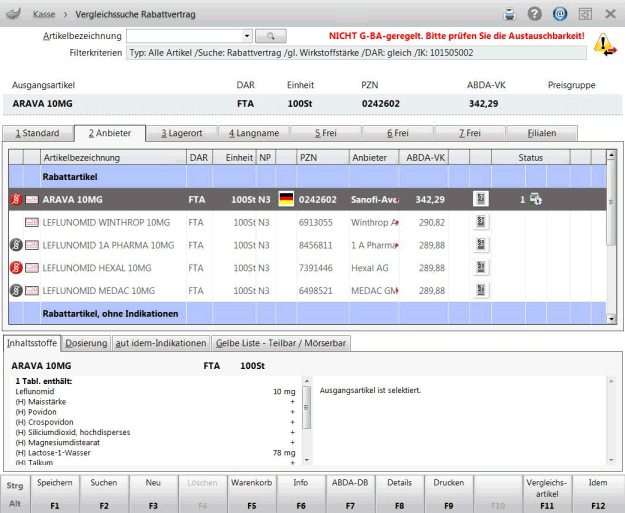Click the Drucken F9 button
The image size is (625, 513).
point(449,494)
